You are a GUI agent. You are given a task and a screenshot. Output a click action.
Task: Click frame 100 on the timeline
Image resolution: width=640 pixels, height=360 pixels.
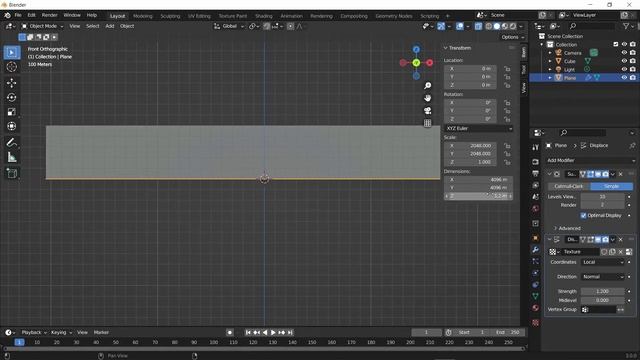[x=213, y=342]
